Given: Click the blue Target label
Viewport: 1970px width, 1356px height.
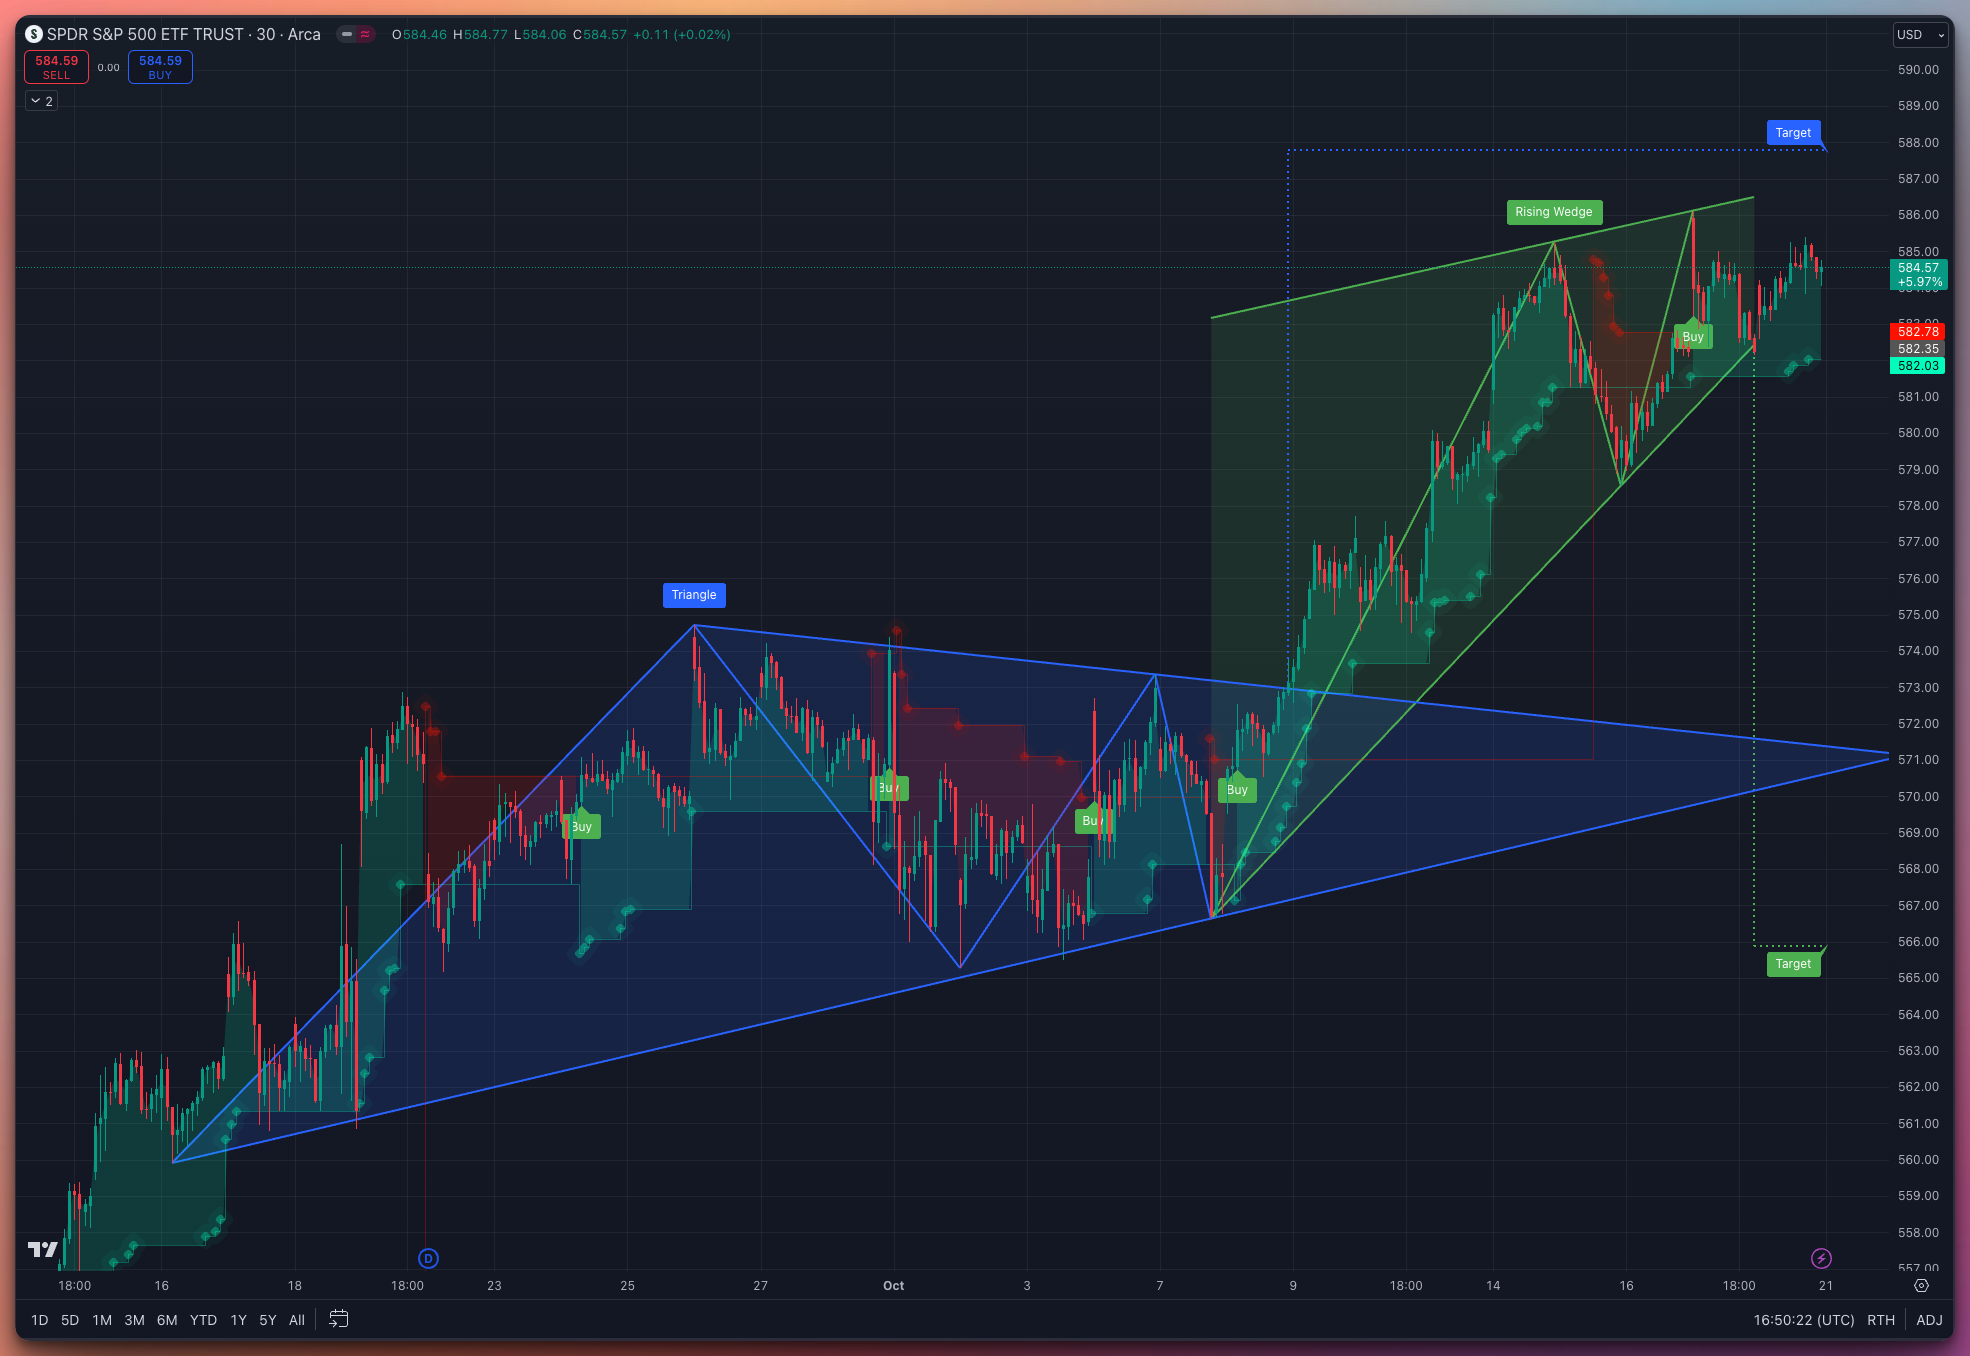Looking at the screenshot, I should (1793, 133).
